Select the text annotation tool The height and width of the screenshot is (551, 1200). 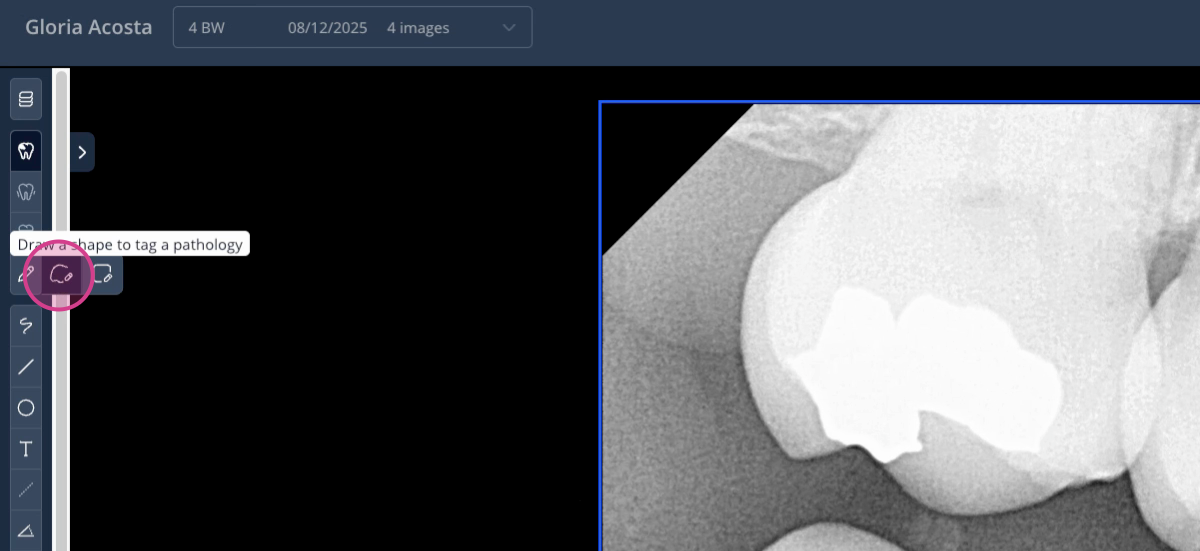pyautogui.click(x=26, y=449)
